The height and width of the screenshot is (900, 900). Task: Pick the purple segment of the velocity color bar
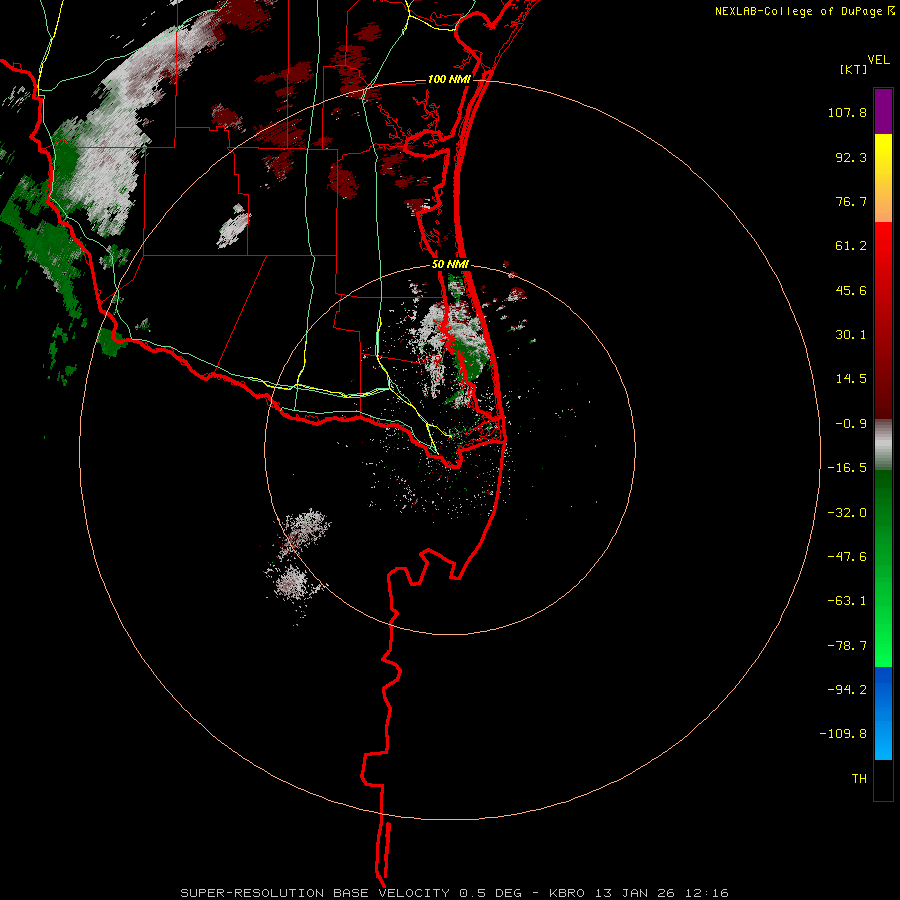[x=883, y=111]
